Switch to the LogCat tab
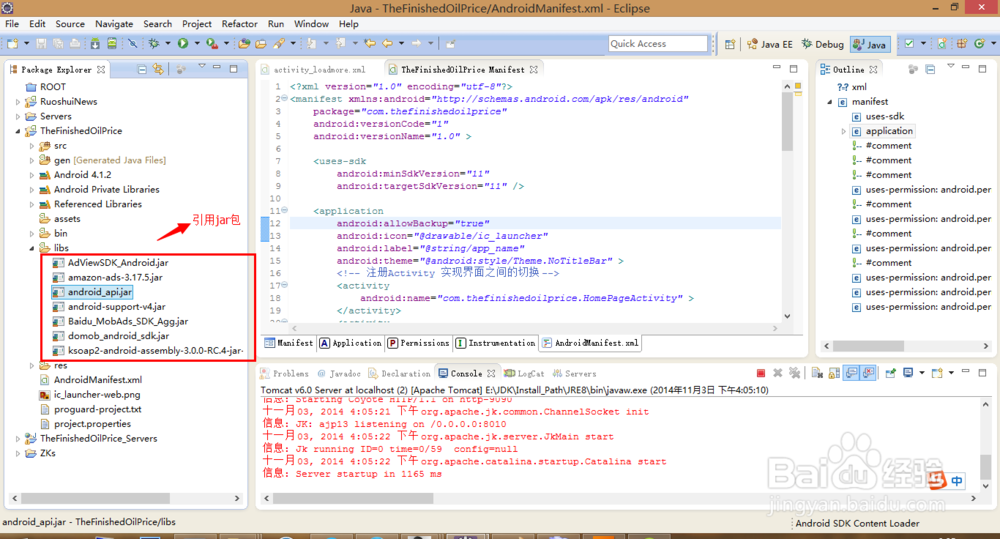 coord(524,374)
